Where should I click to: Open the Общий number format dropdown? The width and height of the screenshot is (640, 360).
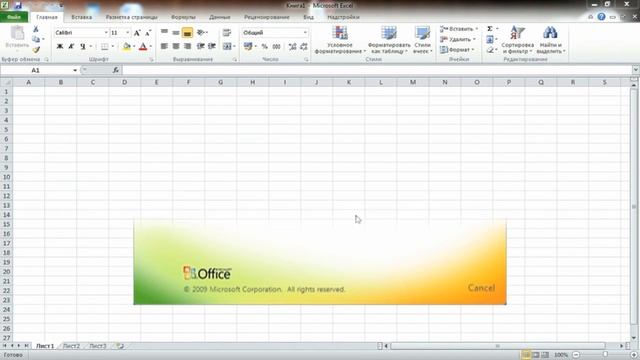pos(305,33)
